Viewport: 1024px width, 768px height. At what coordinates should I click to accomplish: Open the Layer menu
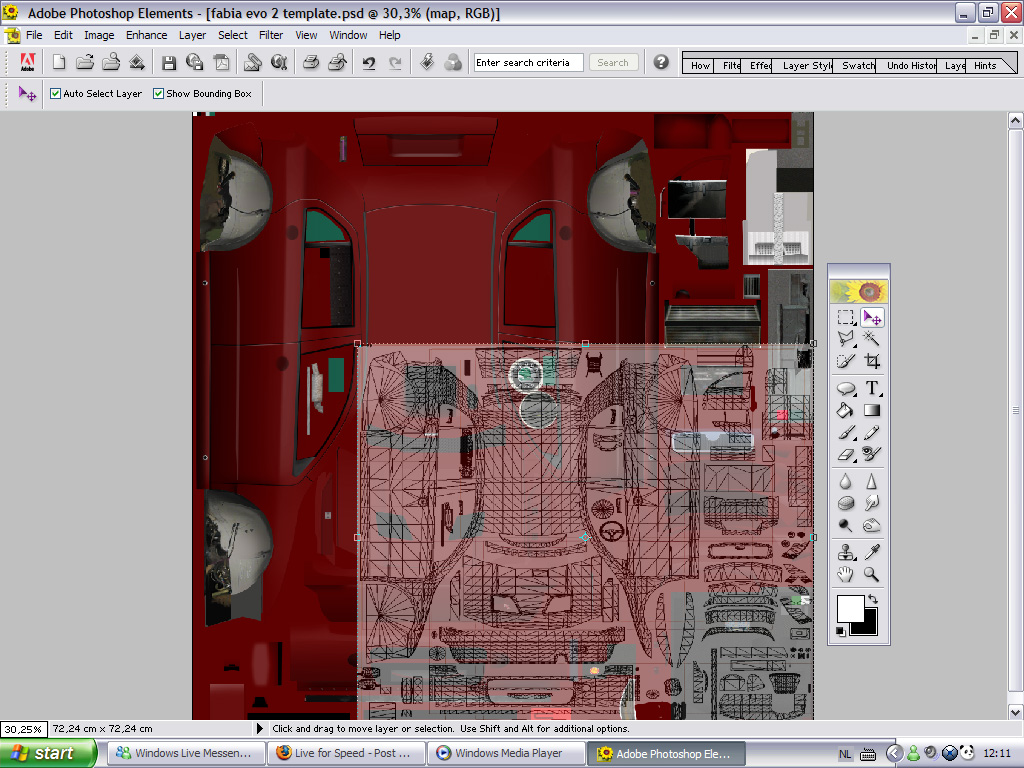pyautogui.click(x=192, y=35)
